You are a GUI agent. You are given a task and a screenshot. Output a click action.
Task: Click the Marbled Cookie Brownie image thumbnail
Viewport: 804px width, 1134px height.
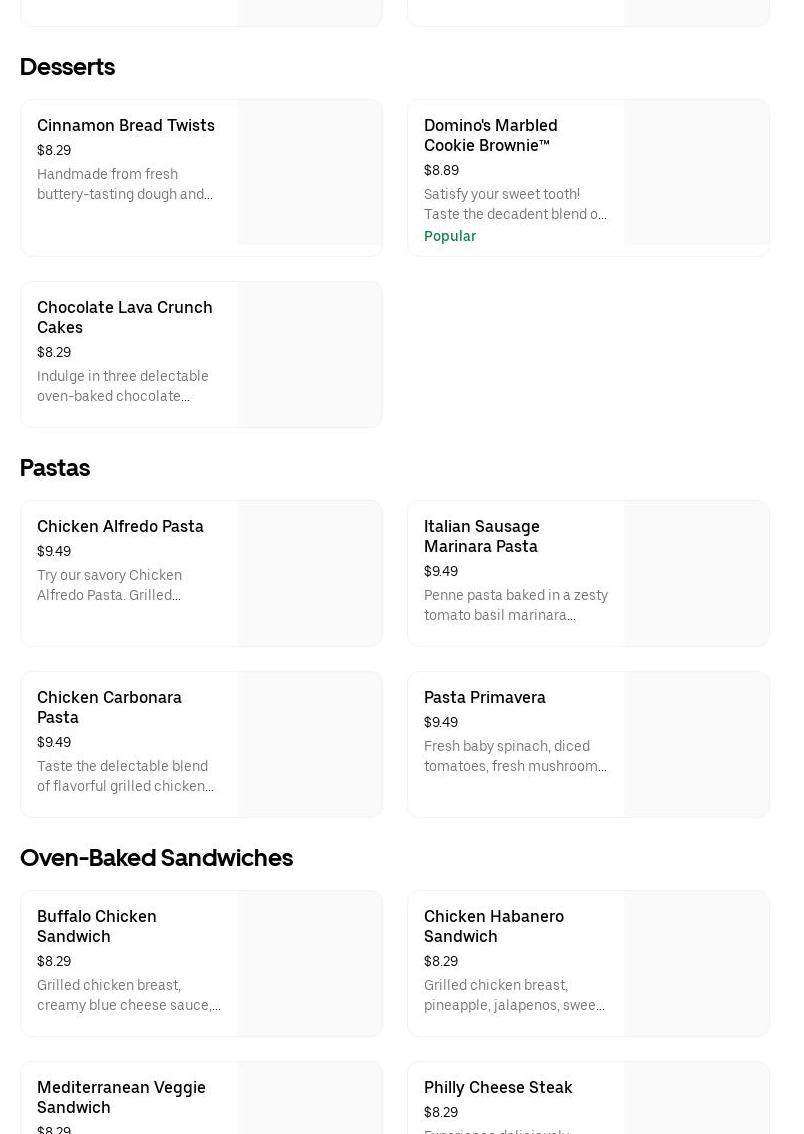(x=696, y=172)
